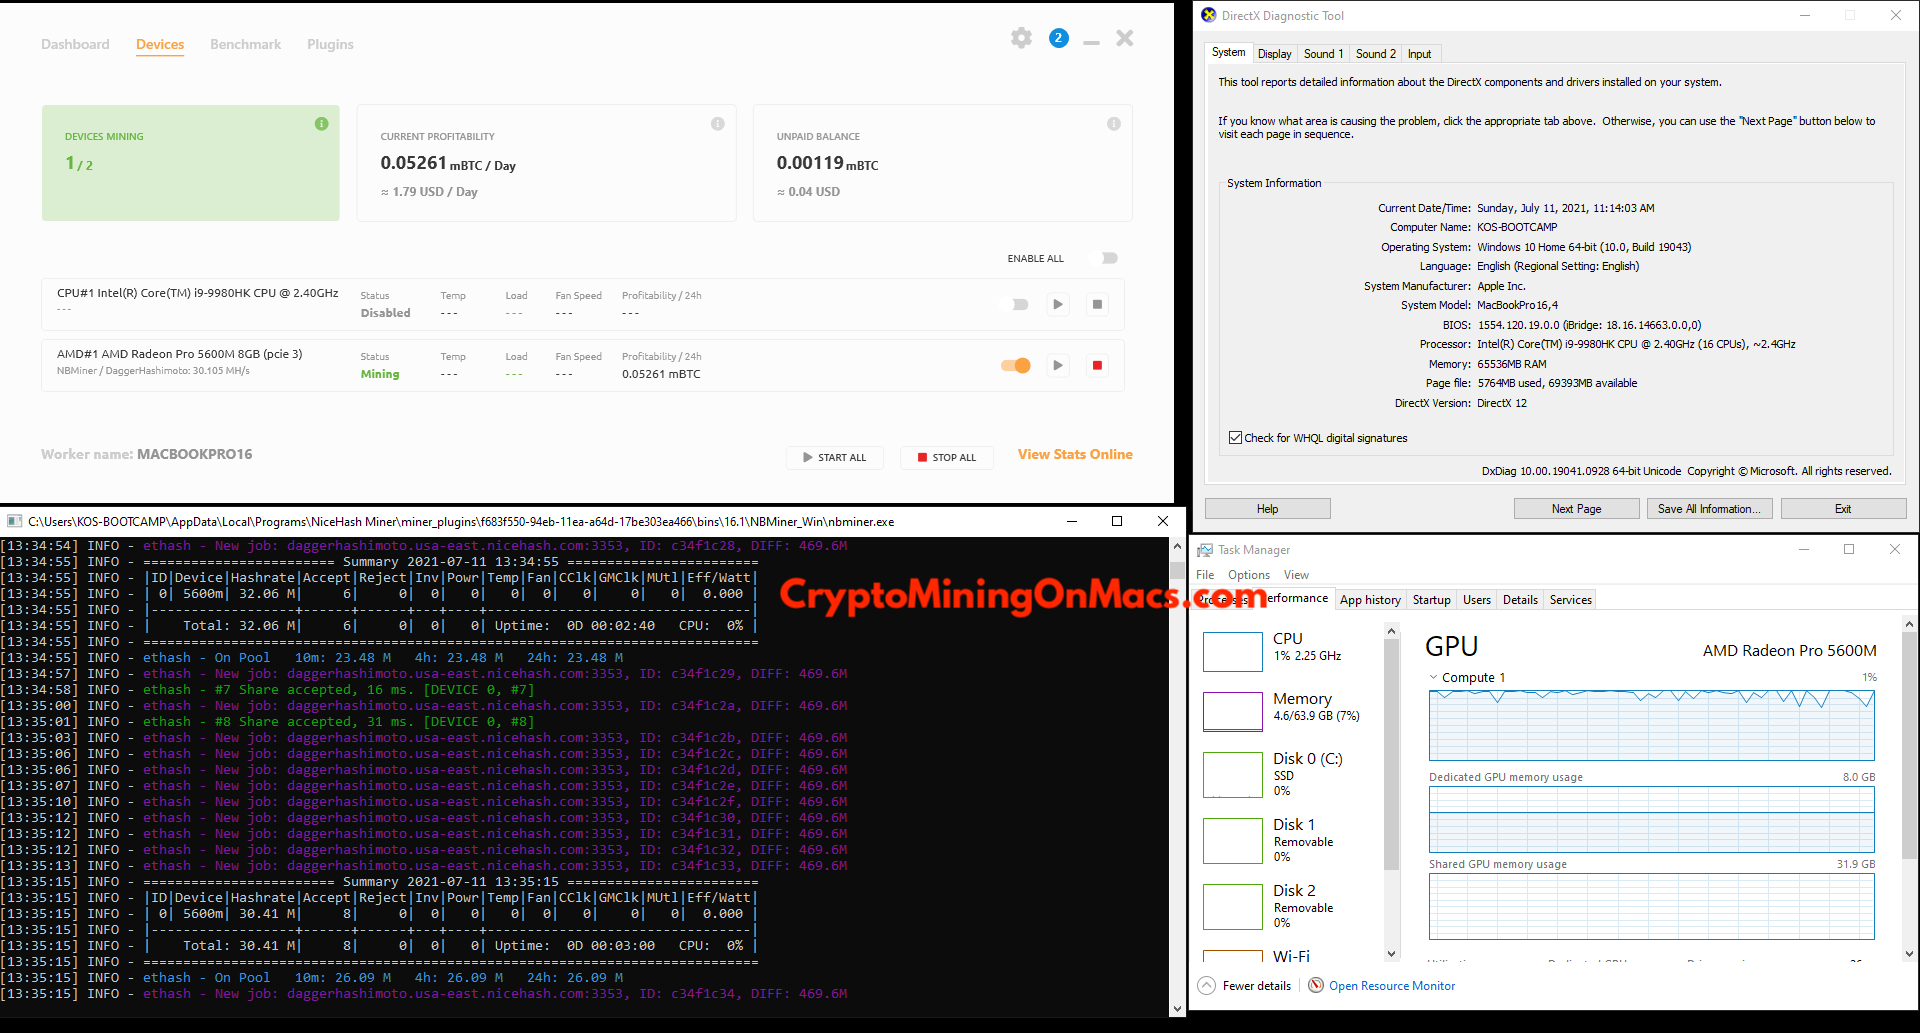The height and width of the screenshot is (1033, 1920).
Task: Open Task Manager File menu
Action: point(1205,575)
